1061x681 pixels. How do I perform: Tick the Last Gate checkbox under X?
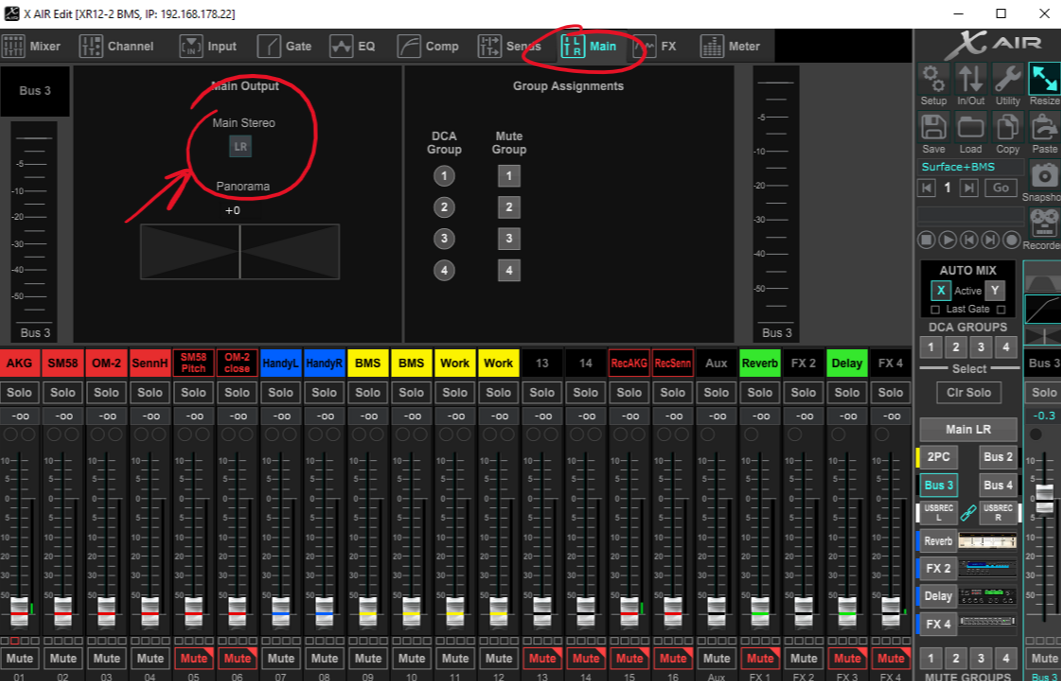tap(935, 309)
